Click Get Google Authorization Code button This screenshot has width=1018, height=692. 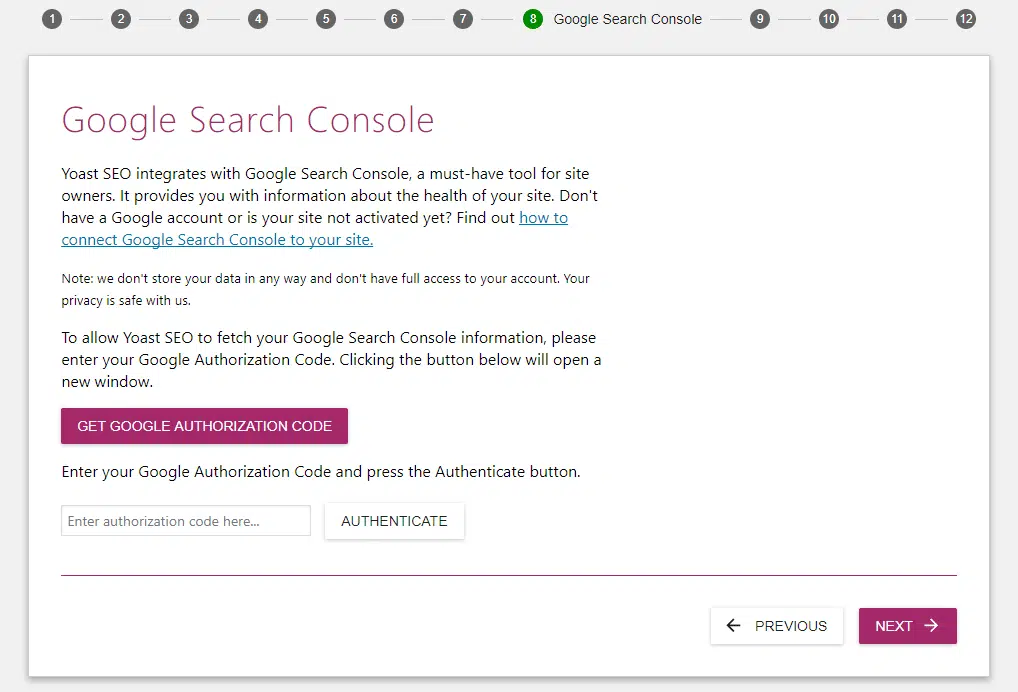click(x=205, y=426)
